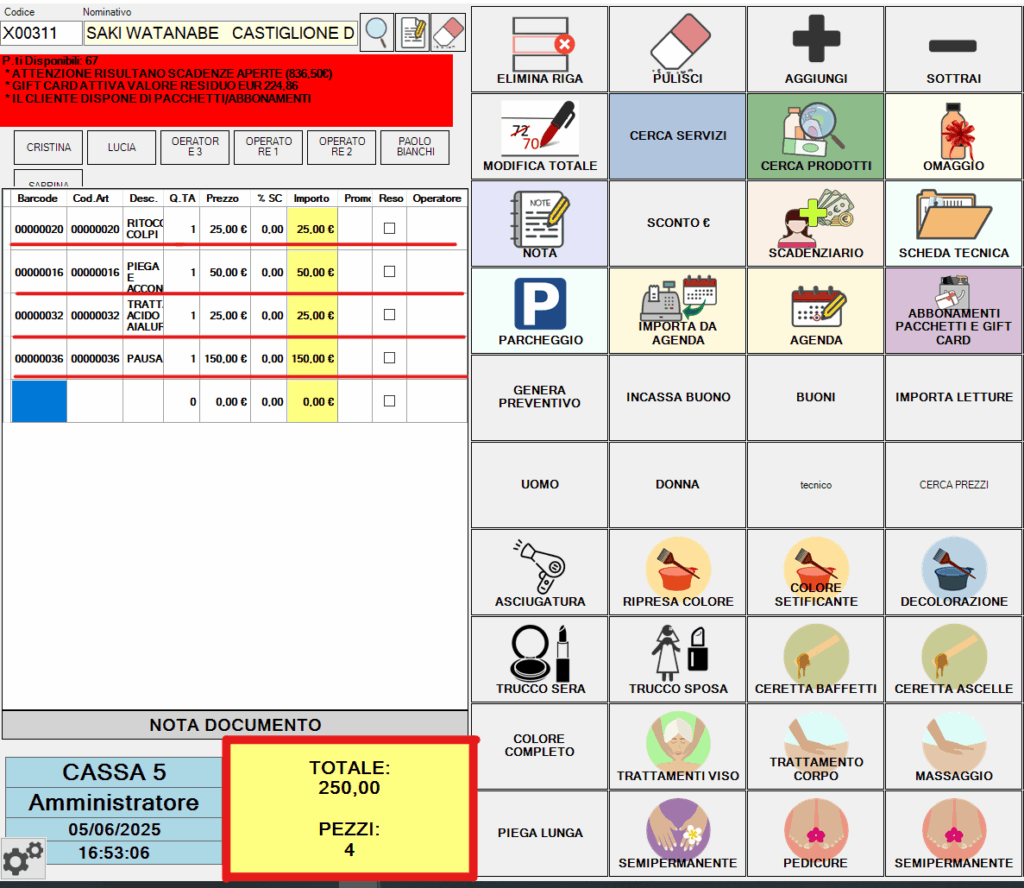The height and width of the screenshot is (888, 1024).
Task: Open settings gears in bottom-left corner
Action: tap(23, 858)
